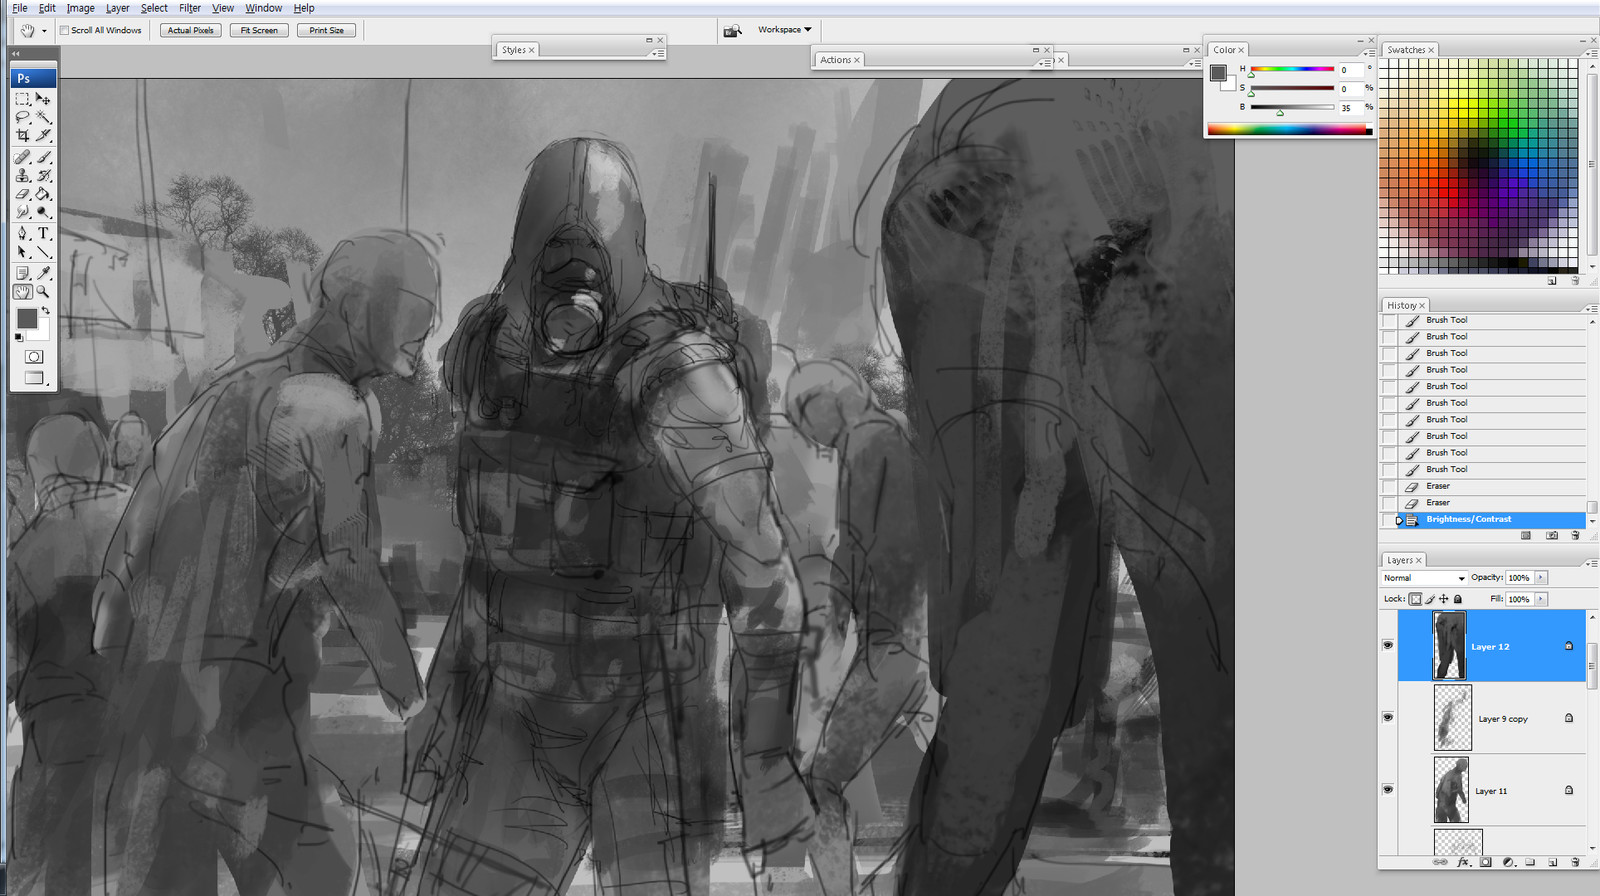Enable Scroll All Windows checkbox
This screenshot has height=896, width=1600.
point(64,30)
